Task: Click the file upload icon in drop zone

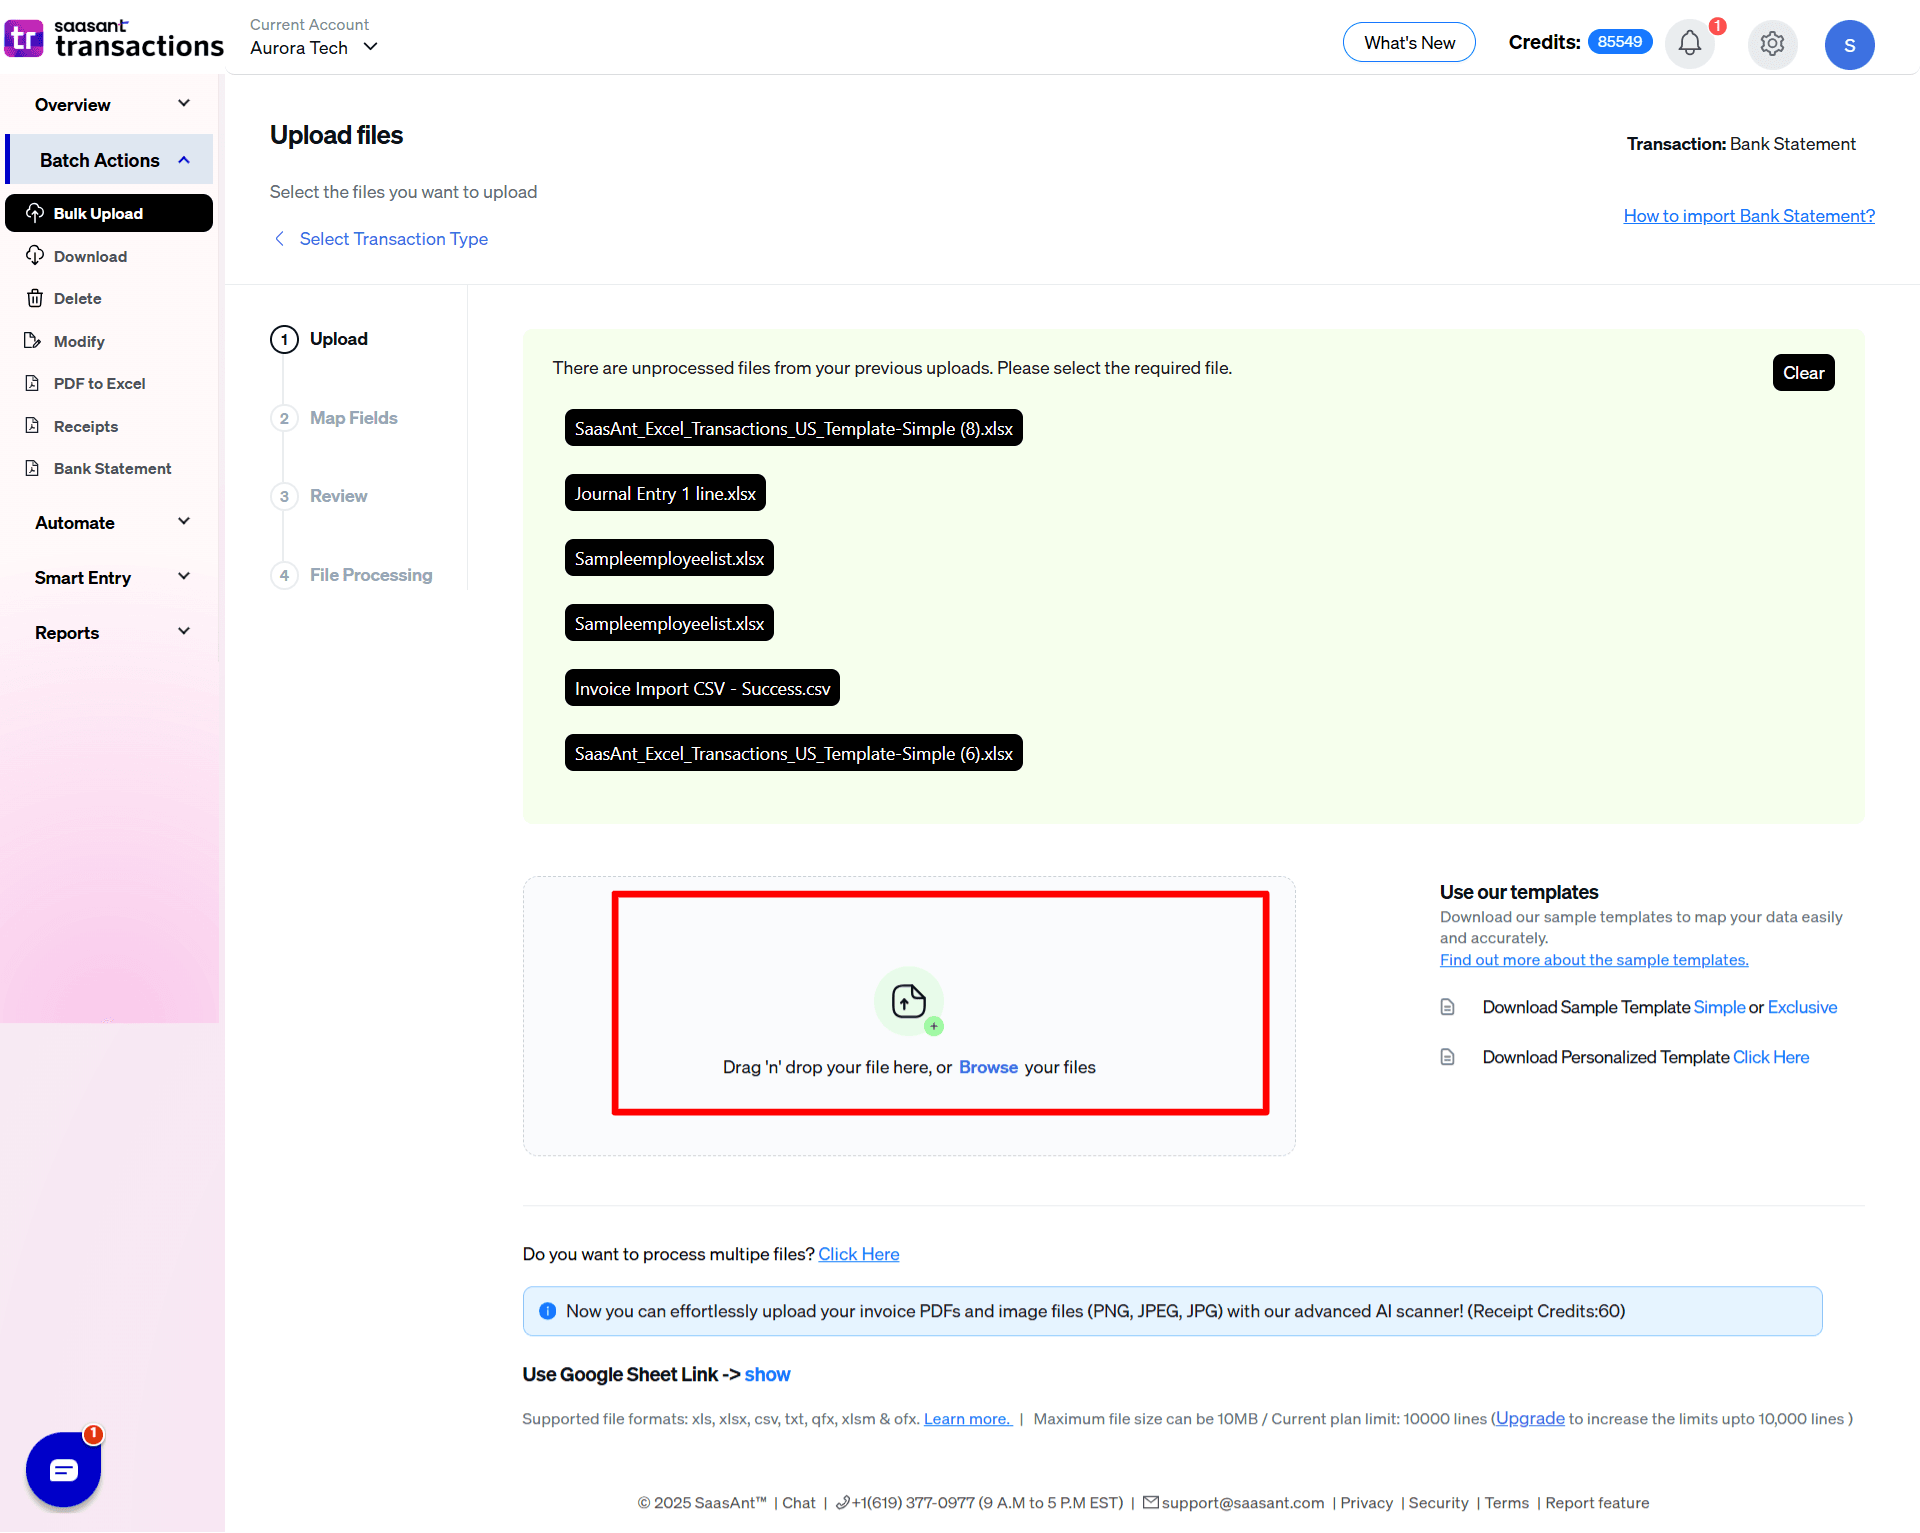Action: [908, 1001]
